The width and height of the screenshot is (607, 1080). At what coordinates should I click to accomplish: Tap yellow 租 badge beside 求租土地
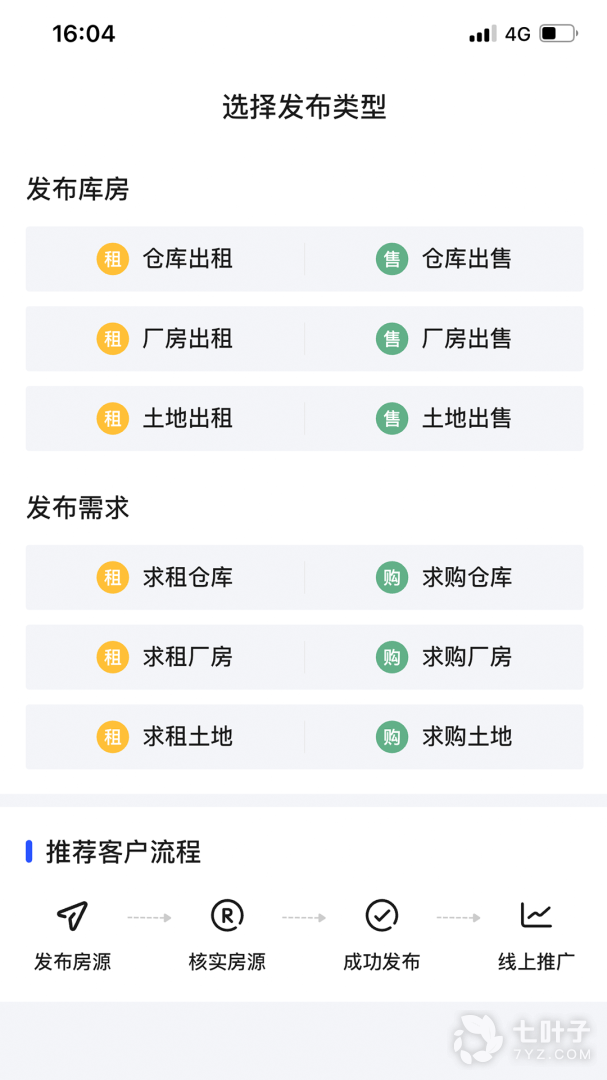pyautogui.click(x=113, y=737)
